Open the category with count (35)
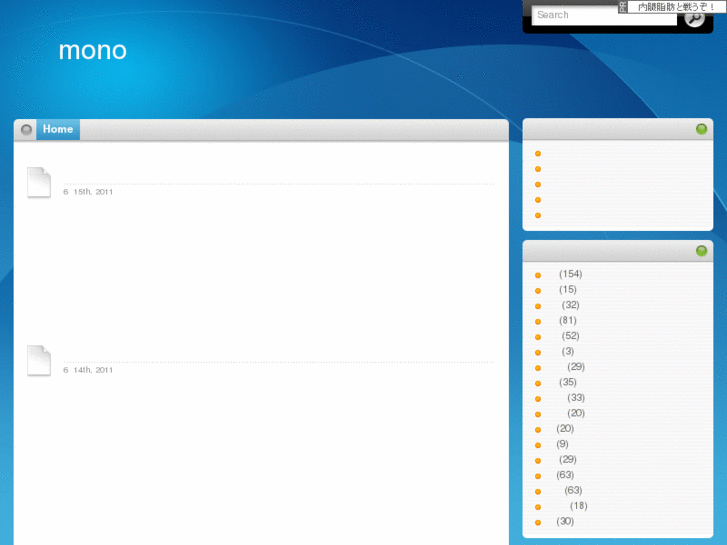The height and width of the screenshot is (545, 727). click(567, 382)
